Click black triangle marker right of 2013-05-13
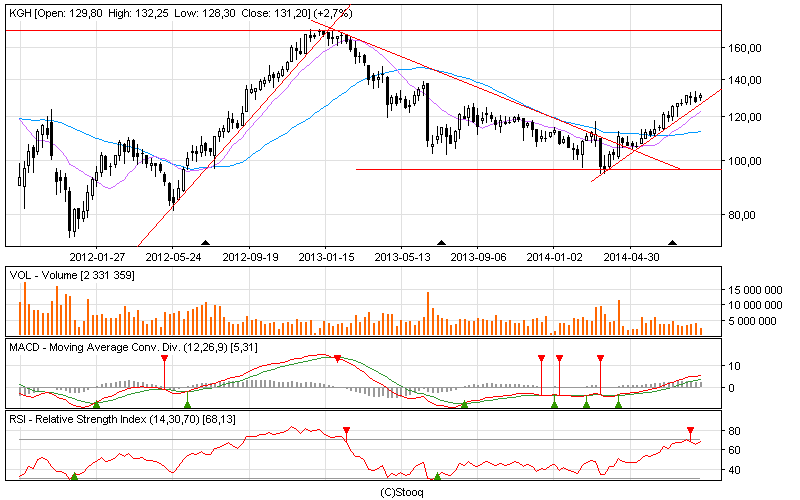This screenshot has height=500, width=800. [x=442, y=243]
